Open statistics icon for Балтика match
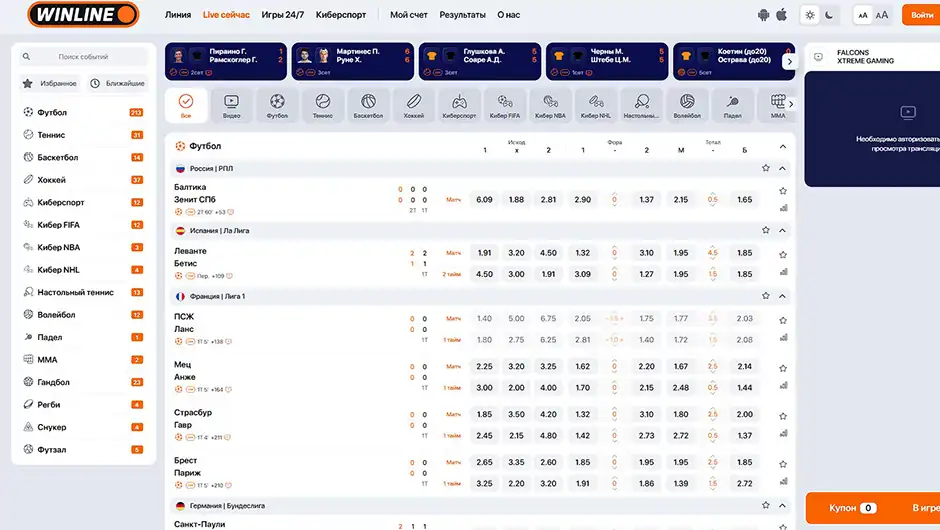 (x=783, y=208)
